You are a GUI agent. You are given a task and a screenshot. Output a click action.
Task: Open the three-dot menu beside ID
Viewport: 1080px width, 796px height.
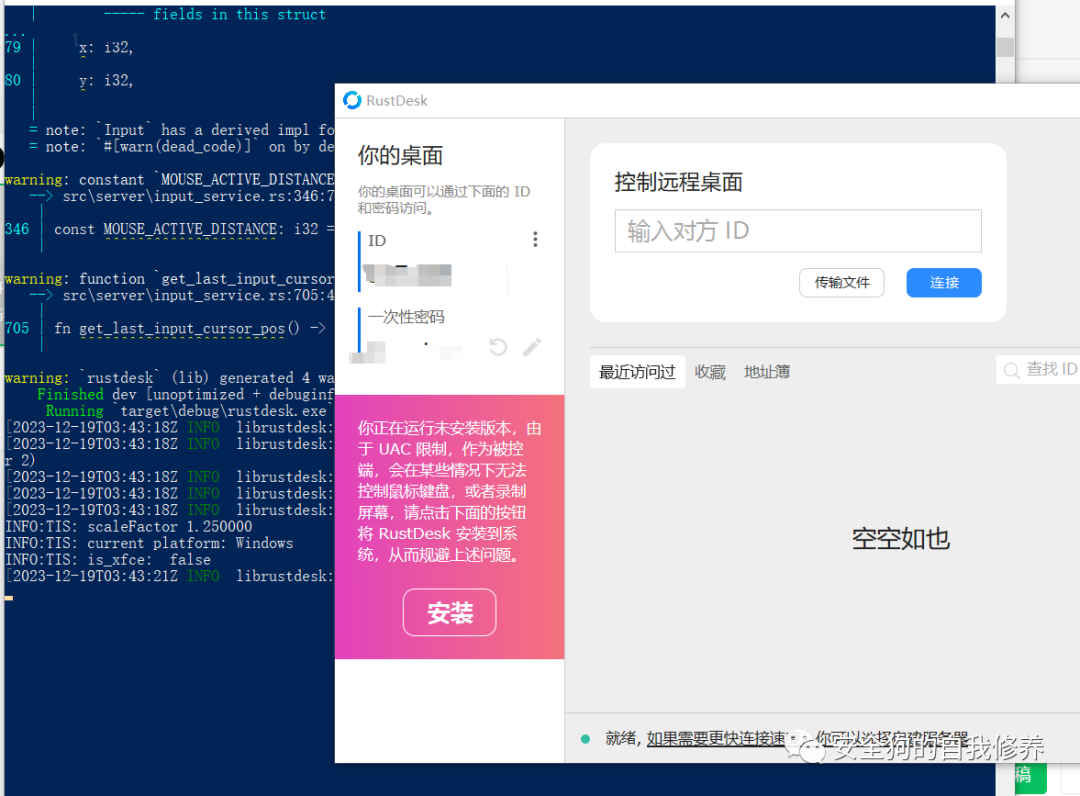(535, 240)
